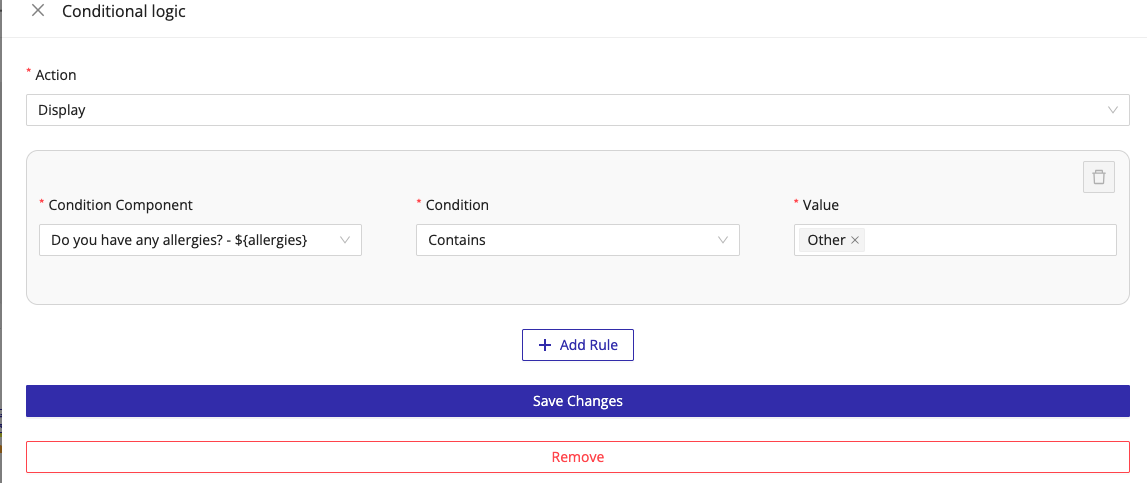Image resolution: width=1147 pixels, height=483 pixels.
Task: Click the Action field label
Action: (x=56, y=75)
